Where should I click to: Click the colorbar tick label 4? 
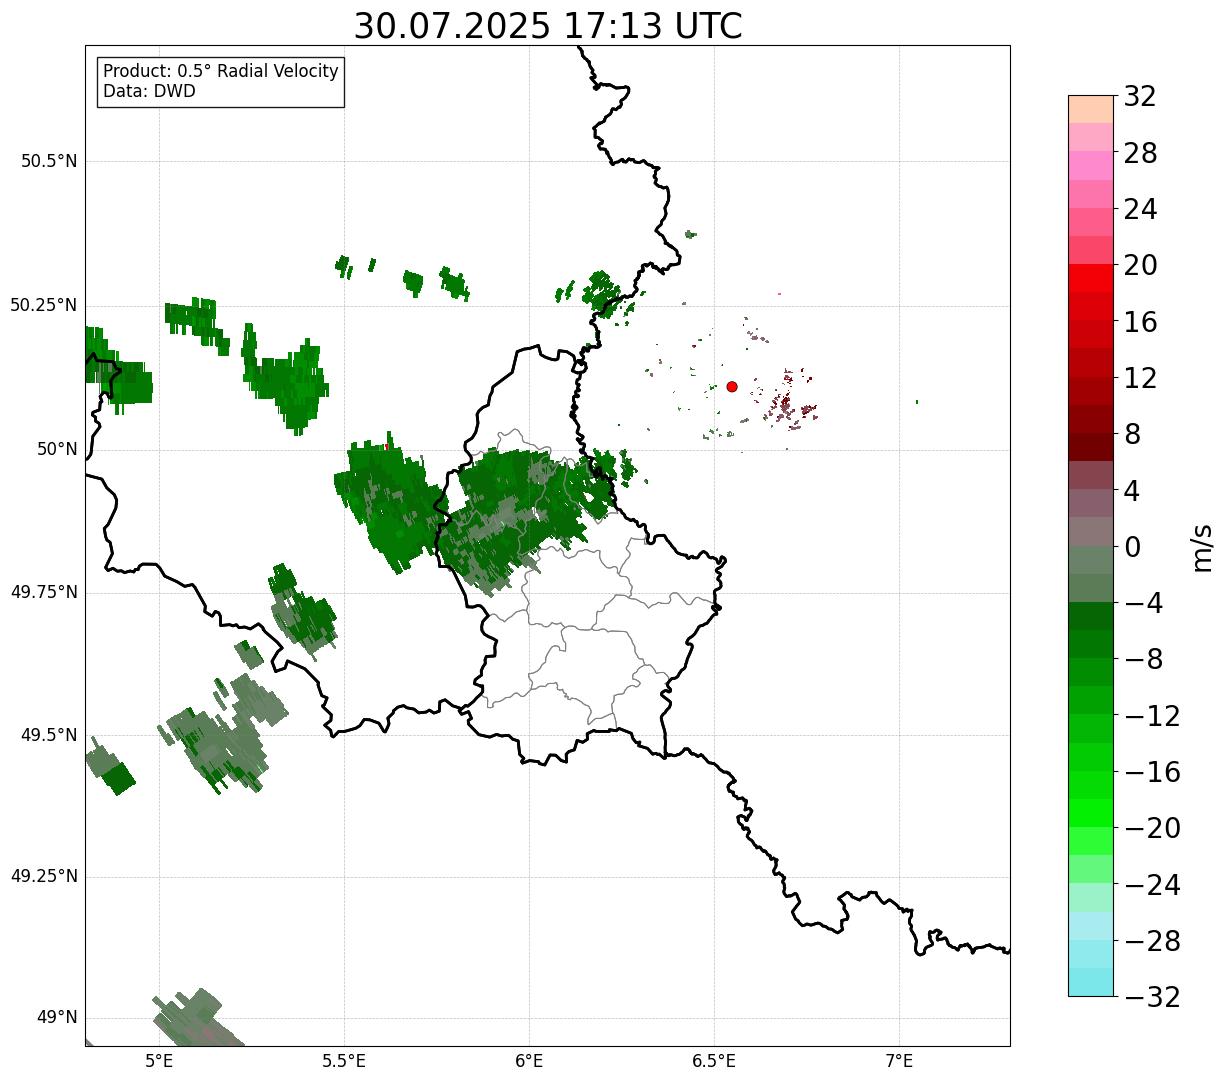pos(1132,492)
